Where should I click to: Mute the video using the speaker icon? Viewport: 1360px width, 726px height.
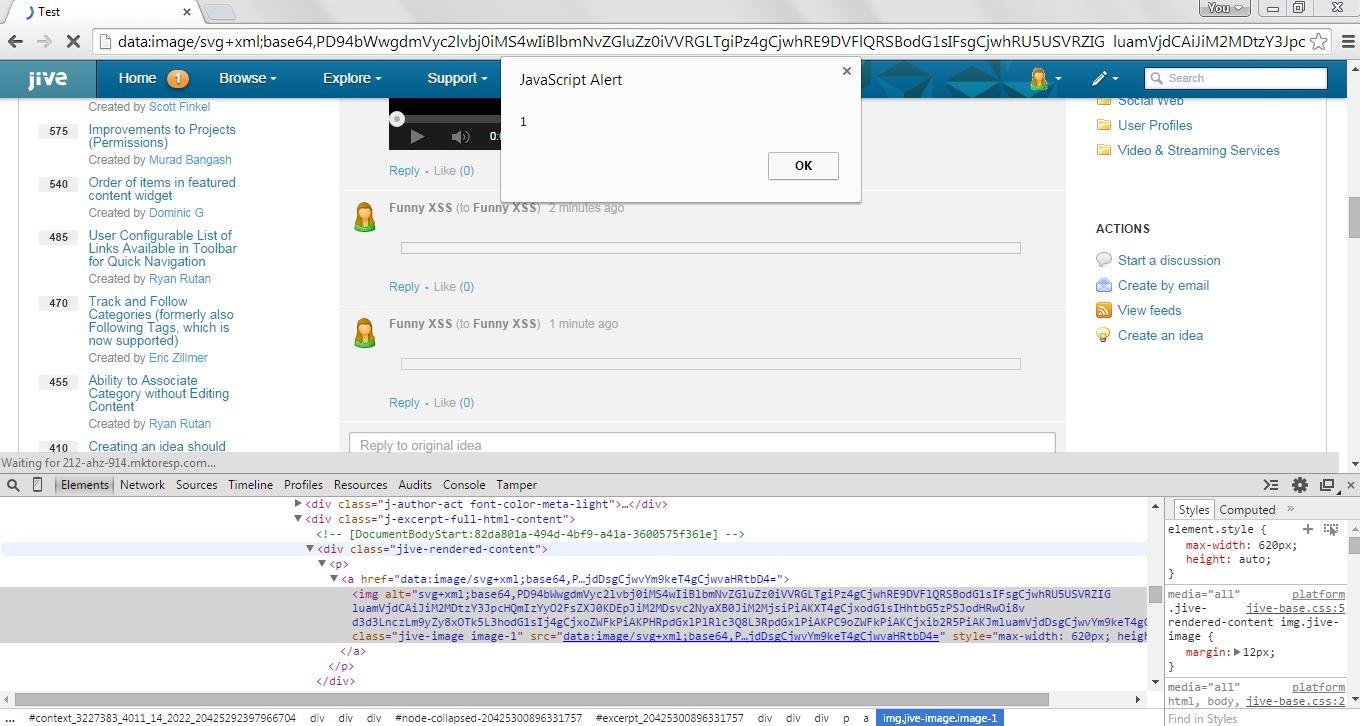pos(460,136)
